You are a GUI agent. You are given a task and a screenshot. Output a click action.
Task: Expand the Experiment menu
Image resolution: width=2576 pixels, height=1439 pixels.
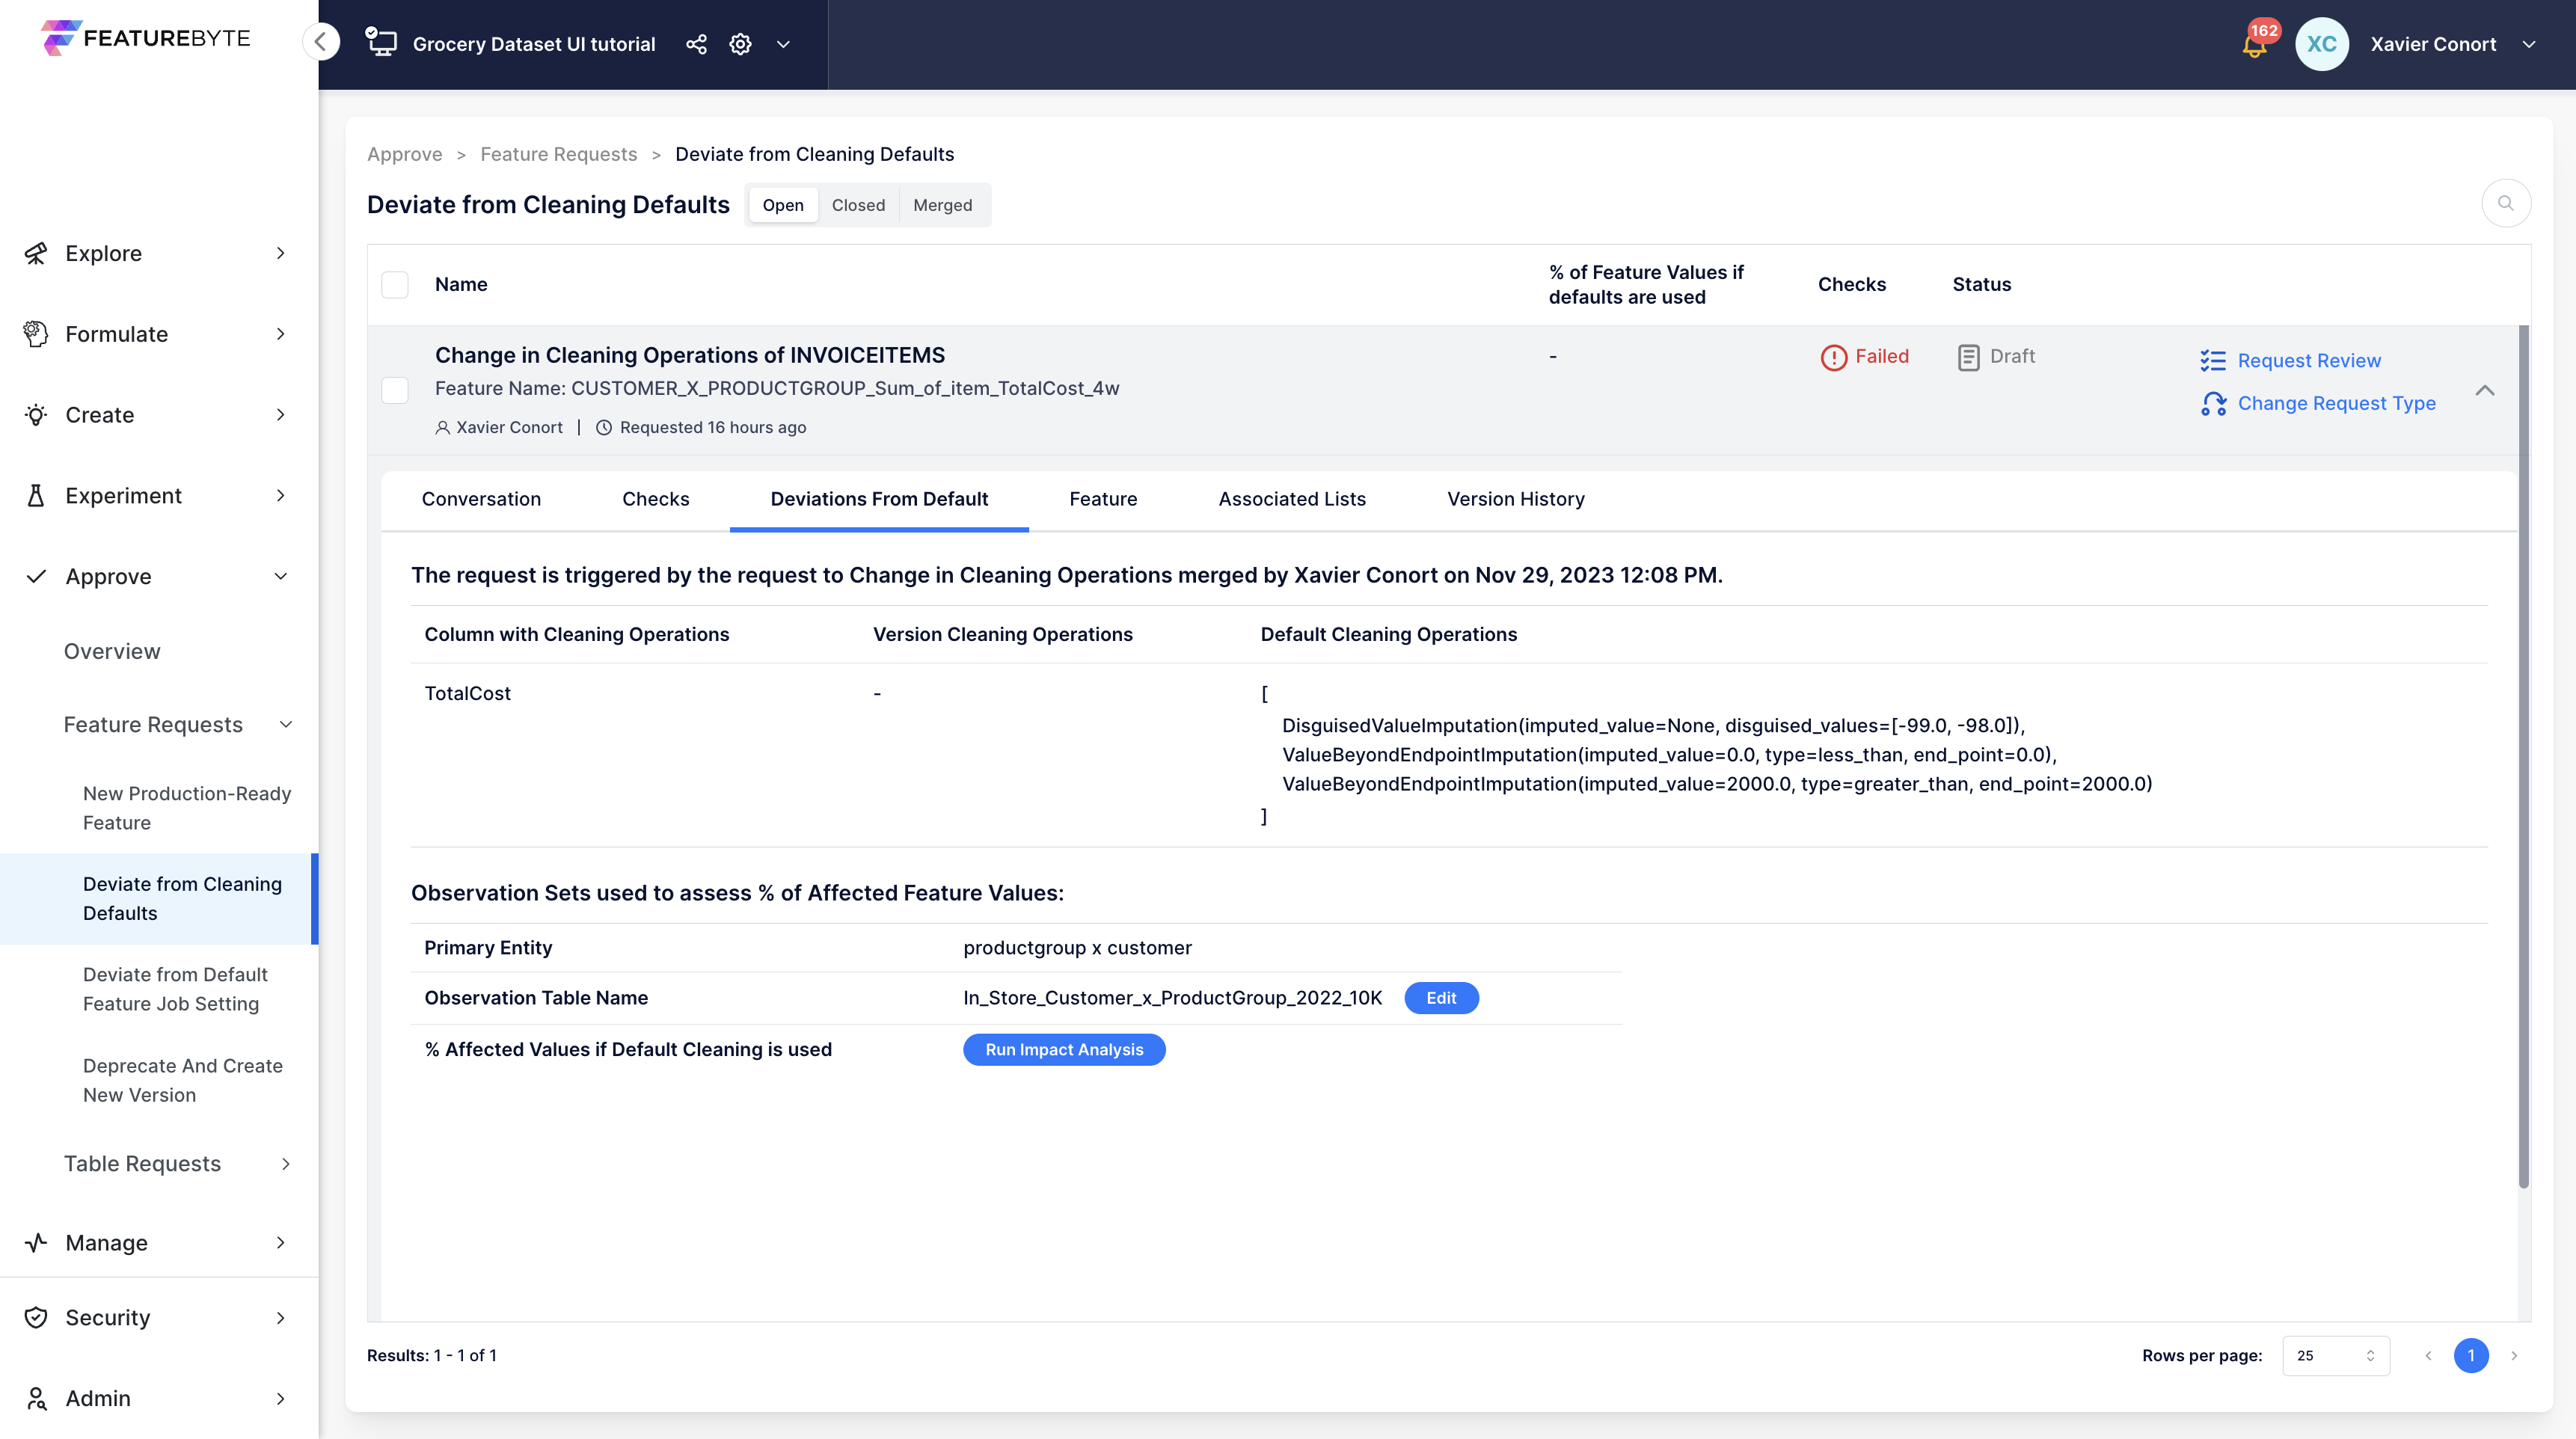click(281, 496)
